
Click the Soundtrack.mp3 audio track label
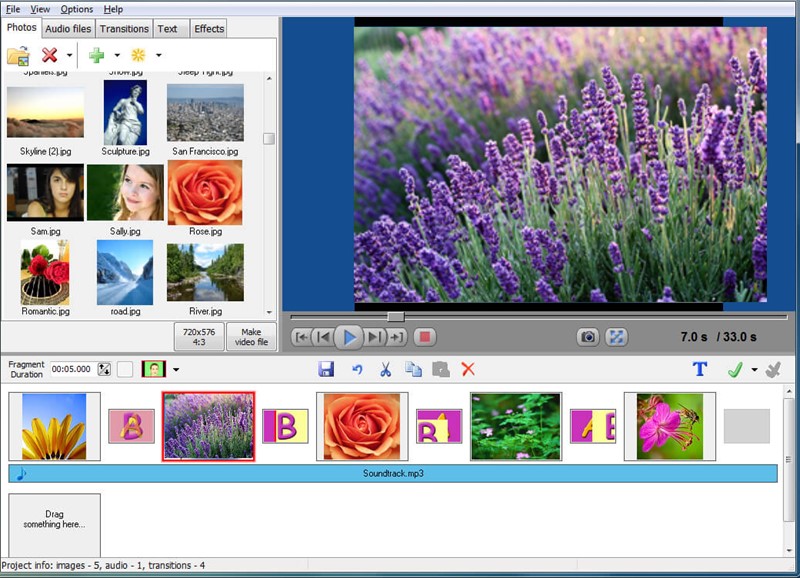coord(393,473)
